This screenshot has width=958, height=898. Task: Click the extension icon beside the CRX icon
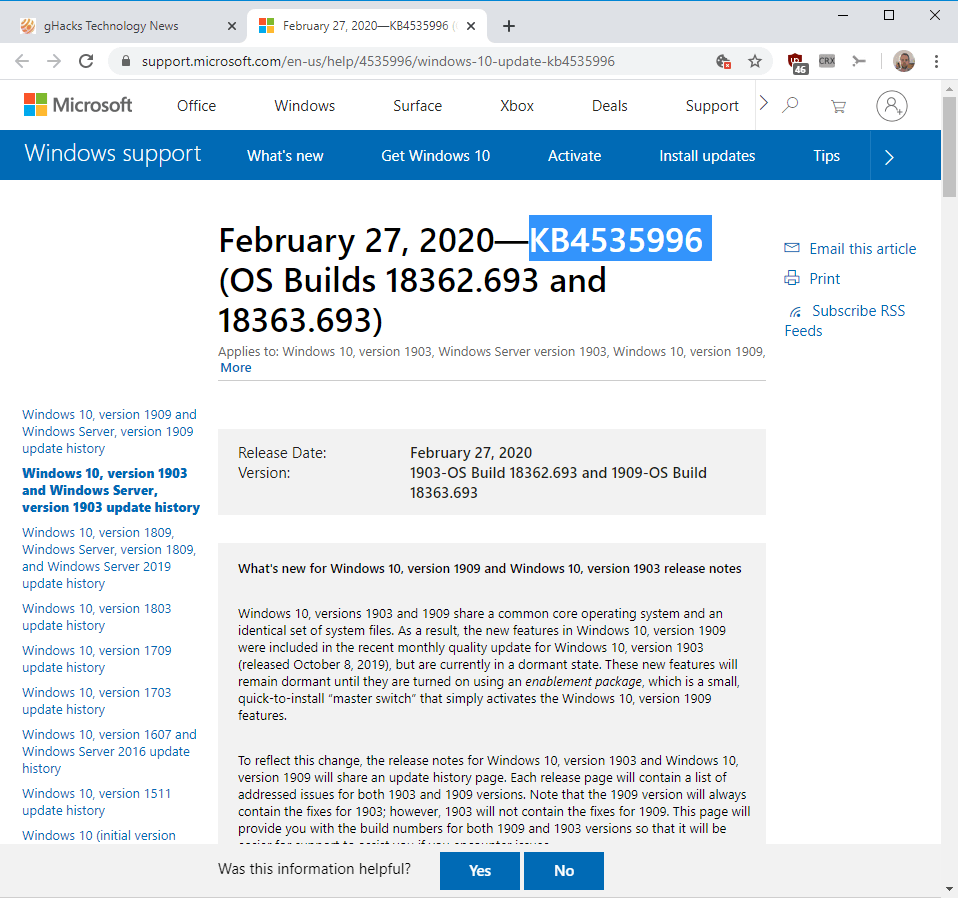[859, 61]
